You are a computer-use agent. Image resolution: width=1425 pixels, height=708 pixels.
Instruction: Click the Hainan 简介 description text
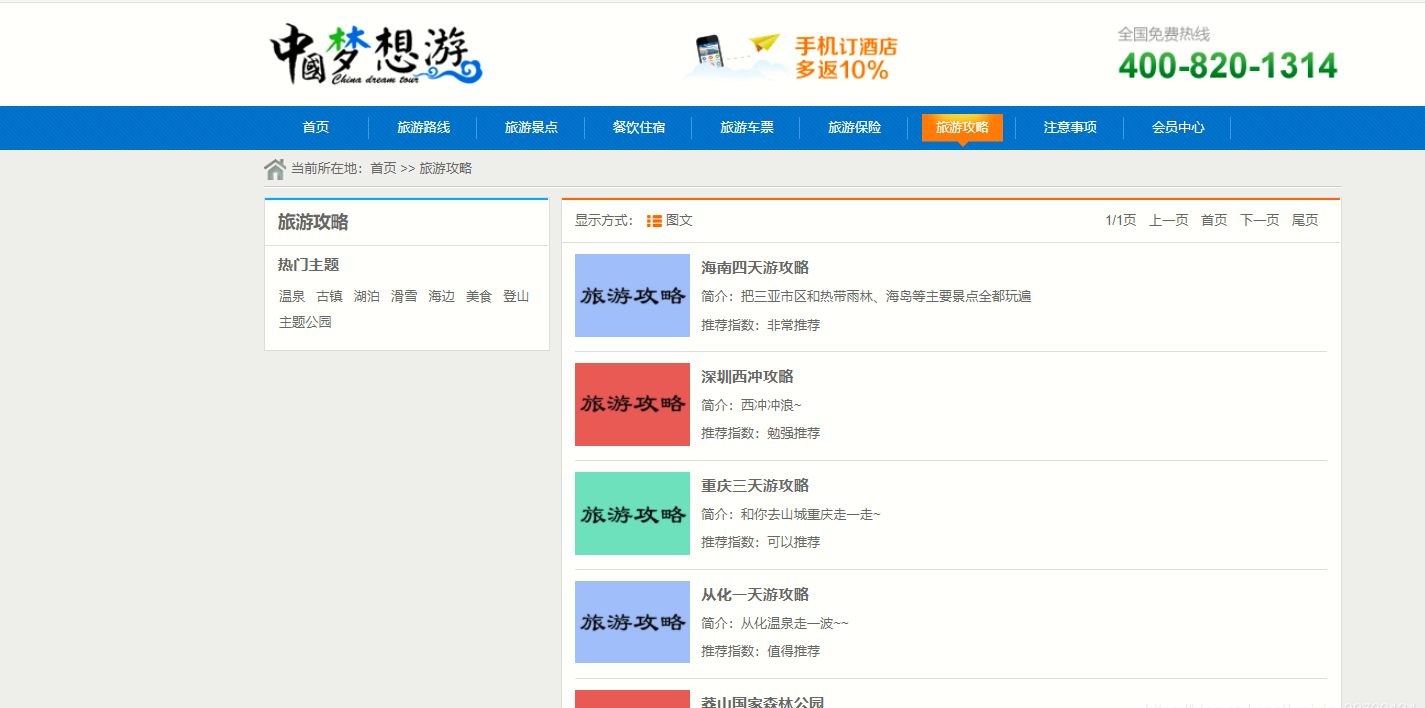866,297
